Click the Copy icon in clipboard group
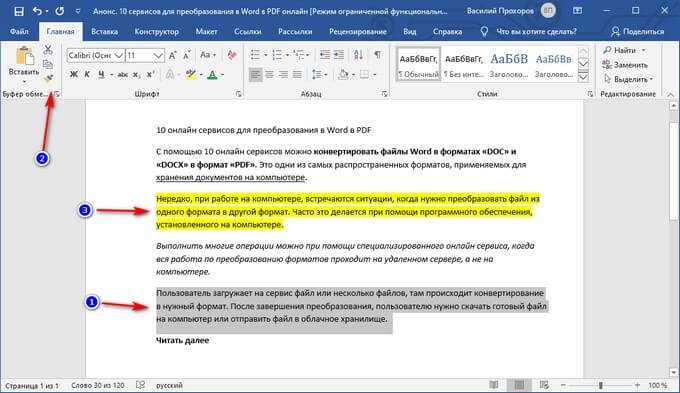 pyautogui.click(x=48, y=64)
